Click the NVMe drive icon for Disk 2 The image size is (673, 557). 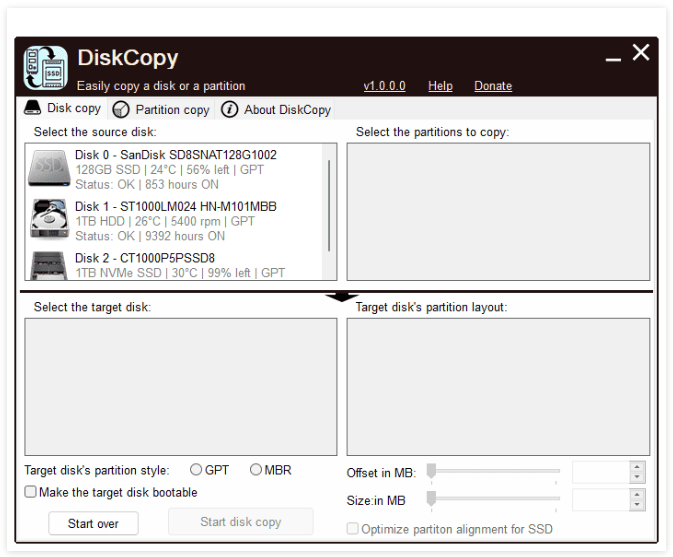(49, 266)
